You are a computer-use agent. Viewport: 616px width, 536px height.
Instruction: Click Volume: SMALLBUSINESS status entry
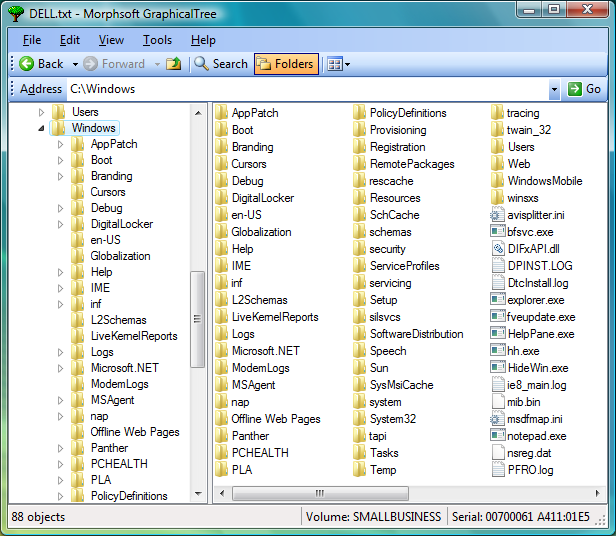[x=373, y=517]
